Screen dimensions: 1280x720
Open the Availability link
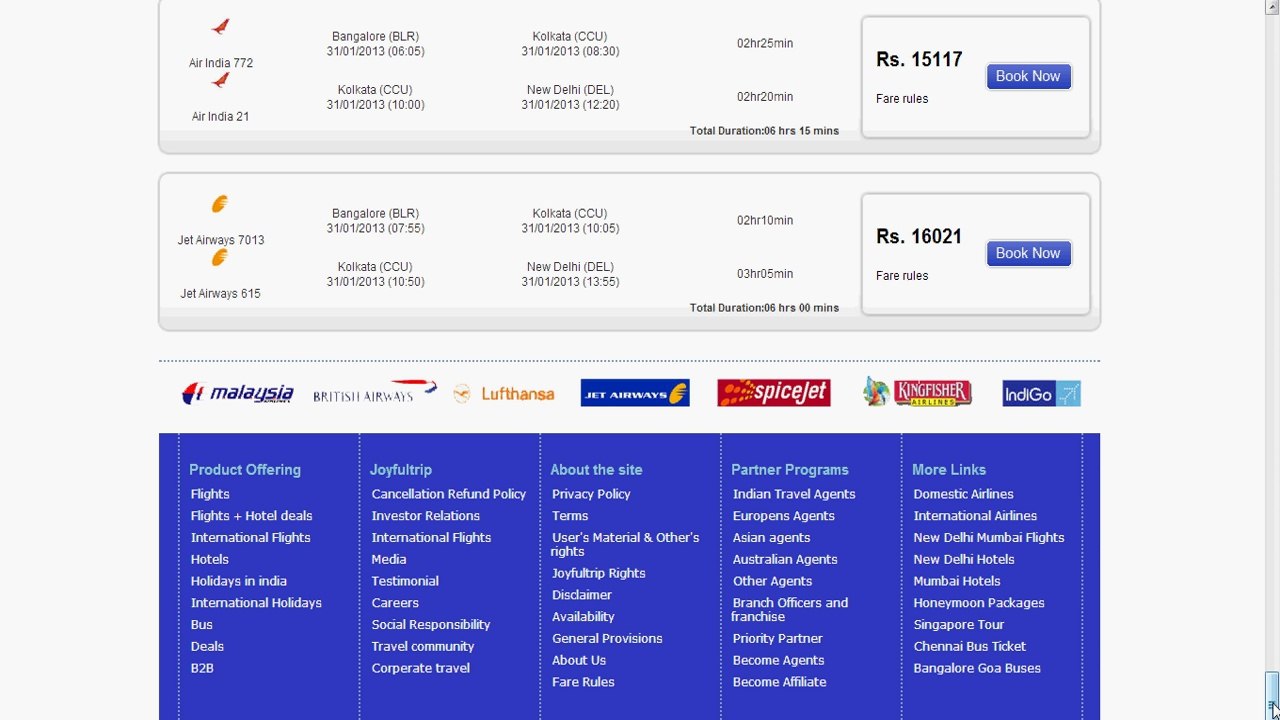point(583,617)
